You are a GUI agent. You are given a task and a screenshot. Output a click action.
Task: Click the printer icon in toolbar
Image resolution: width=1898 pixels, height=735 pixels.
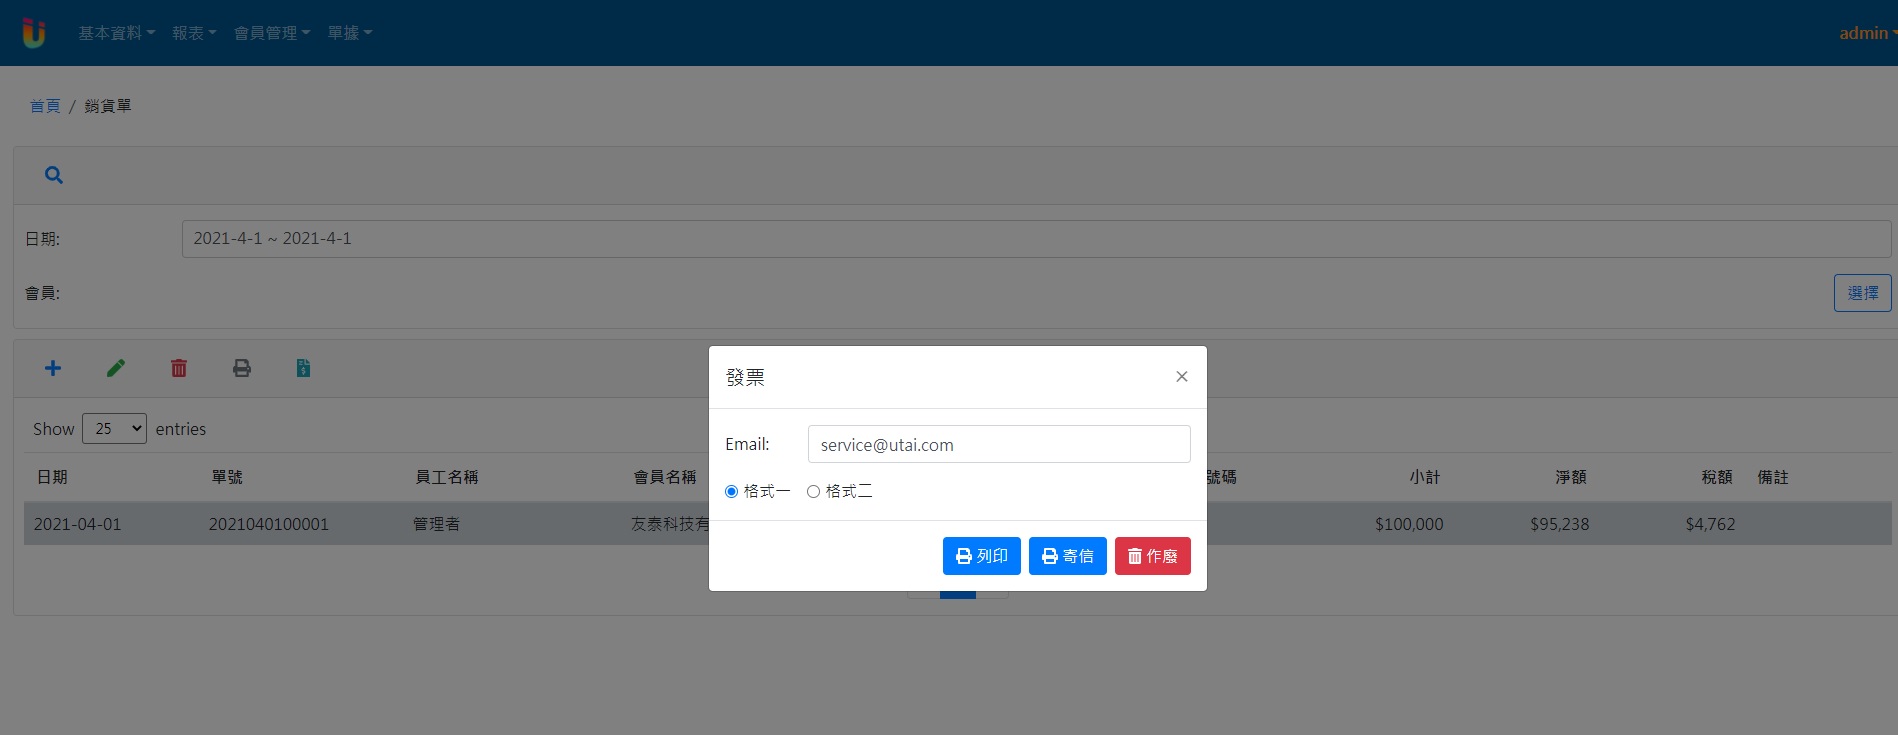[x=242, y=368]
